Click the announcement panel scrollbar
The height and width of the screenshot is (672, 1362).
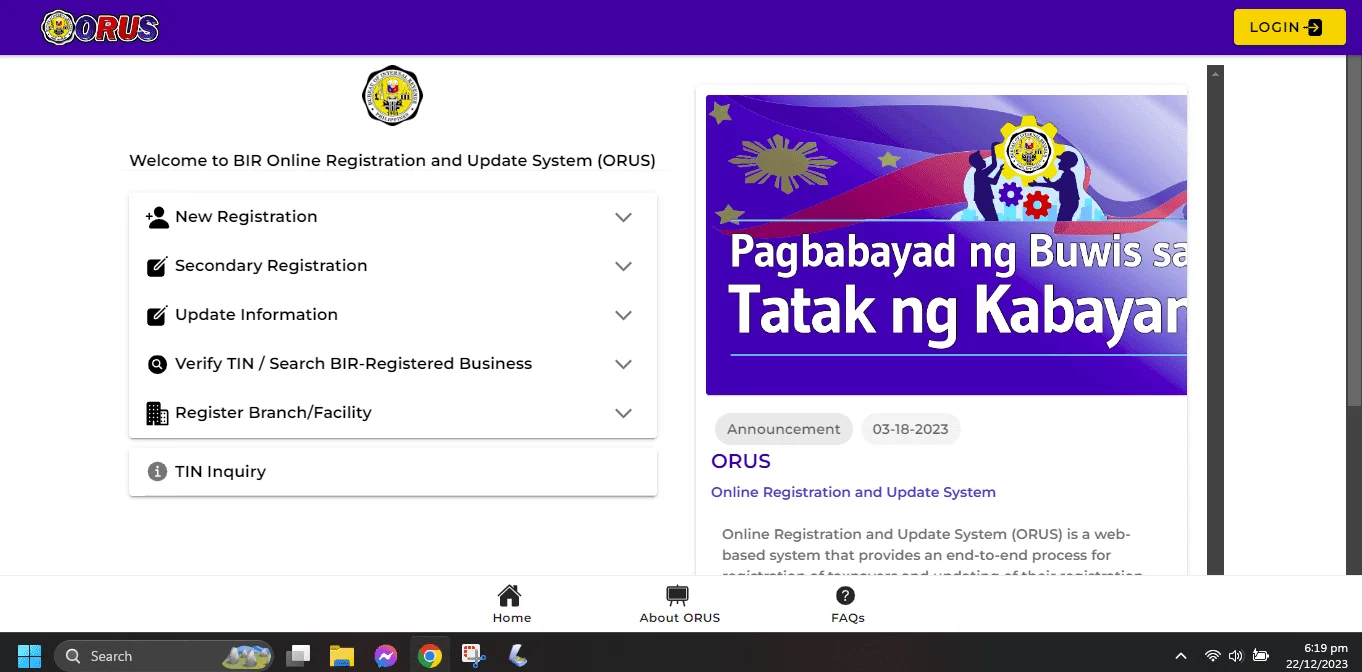1215,320
